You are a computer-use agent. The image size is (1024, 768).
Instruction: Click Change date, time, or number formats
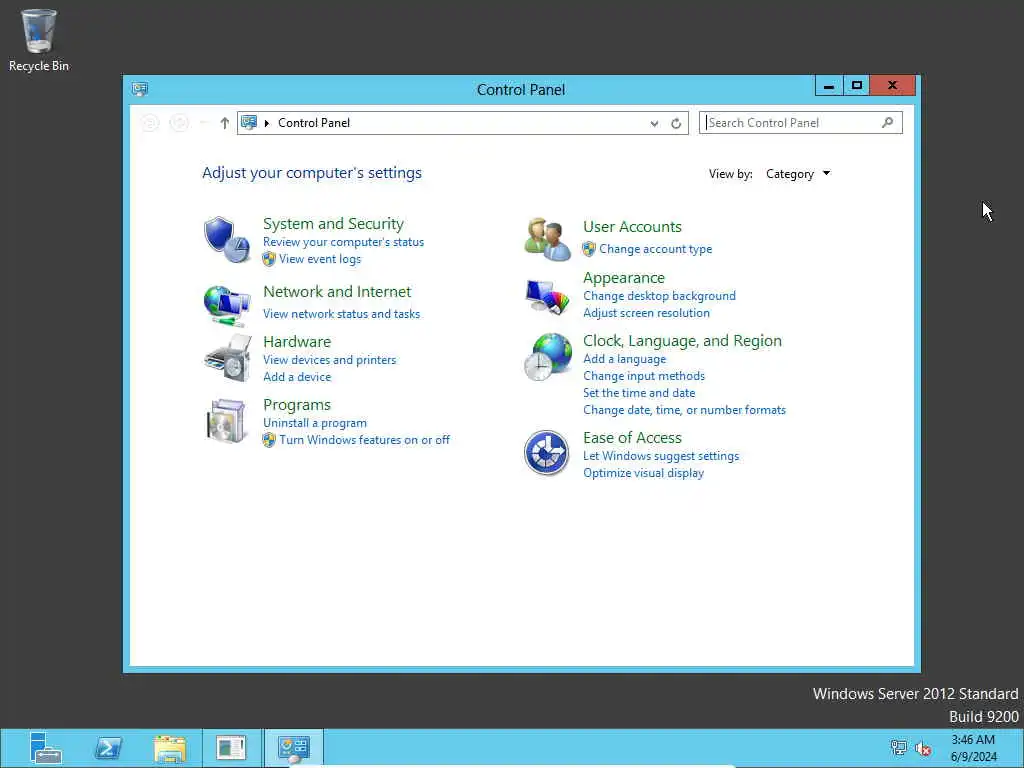(684, 409)
